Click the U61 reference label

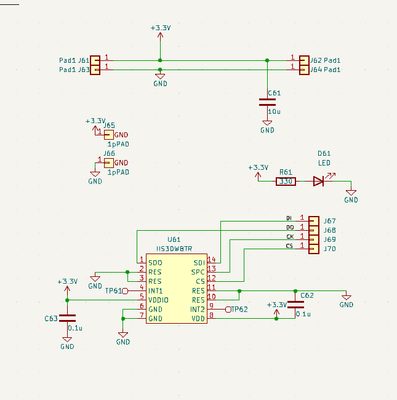[174, 239]
